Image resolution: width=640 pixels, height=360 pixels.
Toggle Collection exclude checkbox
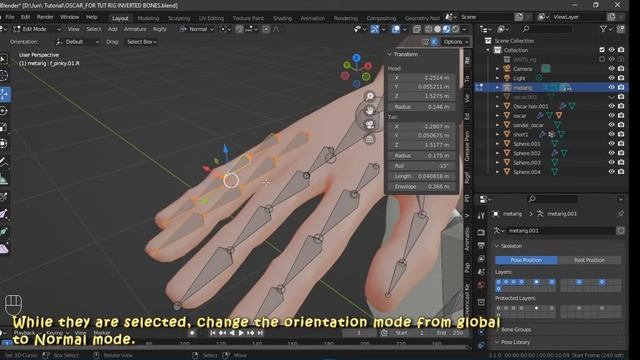point(602,50)
